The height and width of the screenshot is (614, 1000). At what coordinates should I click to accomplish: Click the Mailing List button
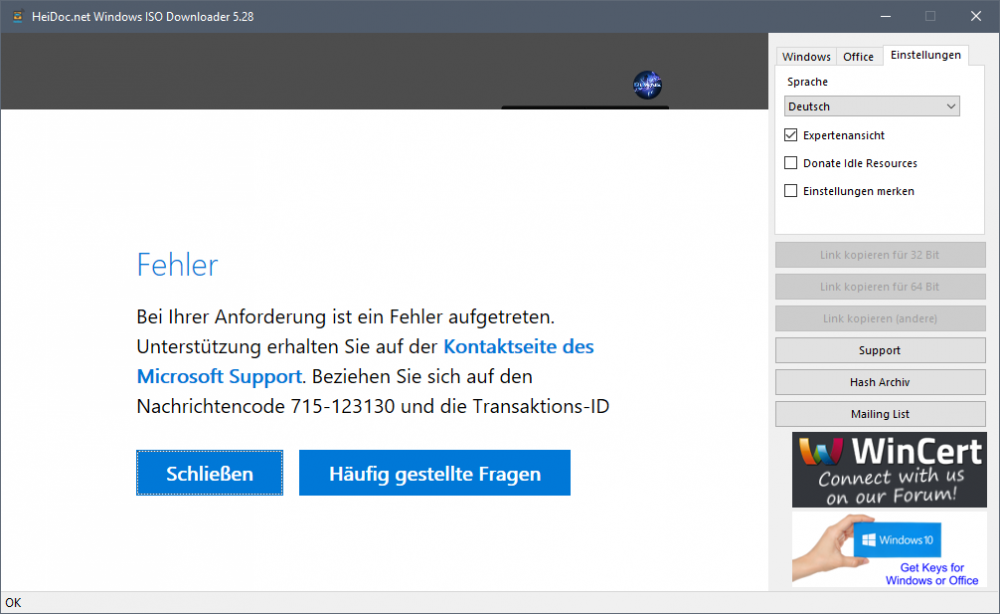[880, 414]
